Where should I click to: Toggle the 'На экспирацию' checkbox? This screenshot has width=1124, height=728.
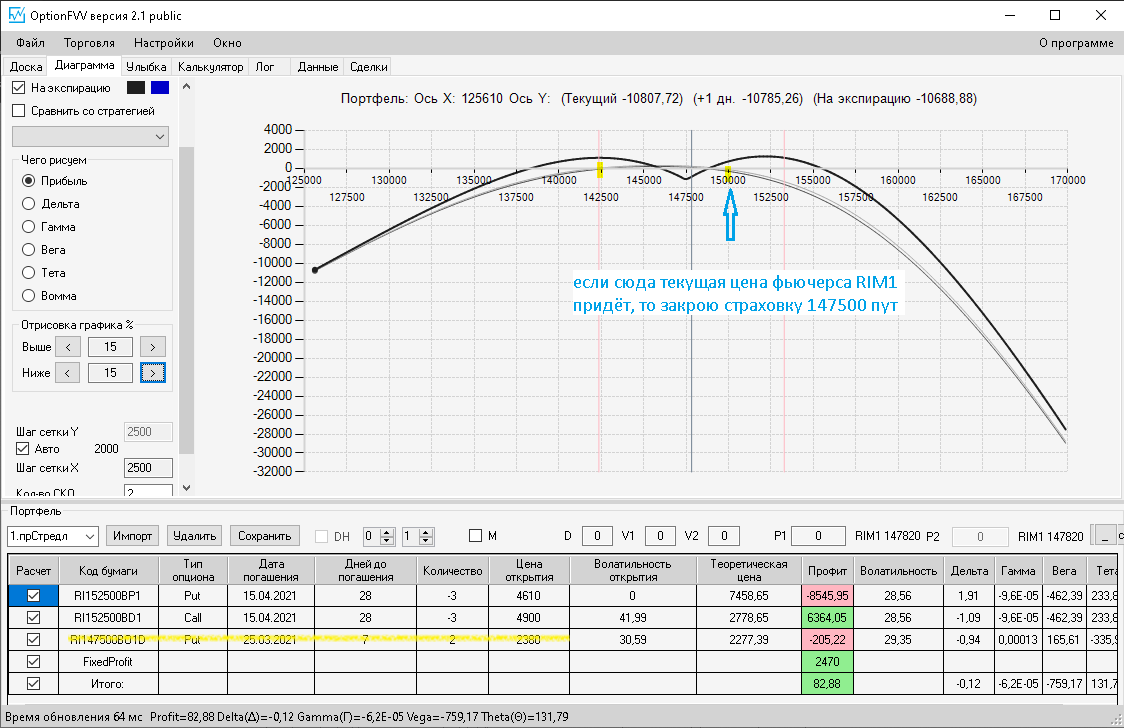(19, 88)
